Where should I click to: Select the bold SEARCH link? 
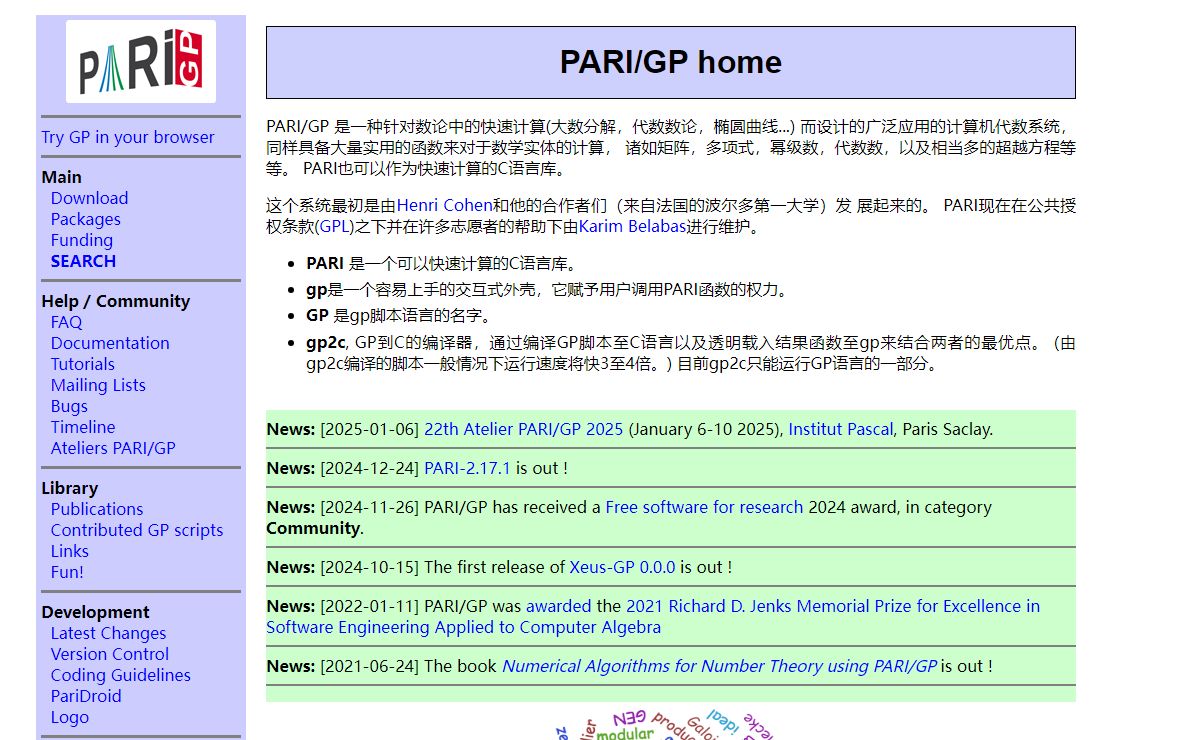[83, 261]
